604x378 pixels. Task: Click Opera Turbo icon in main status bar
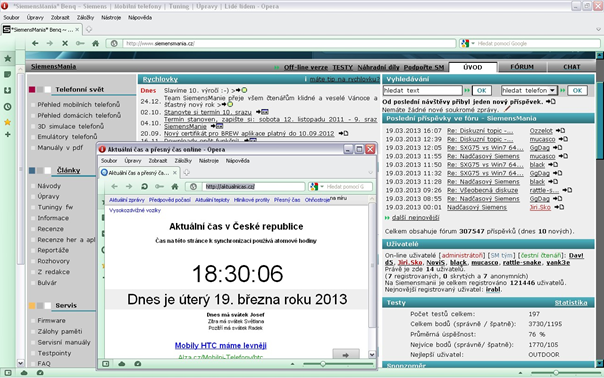click(x=40, y=373)
